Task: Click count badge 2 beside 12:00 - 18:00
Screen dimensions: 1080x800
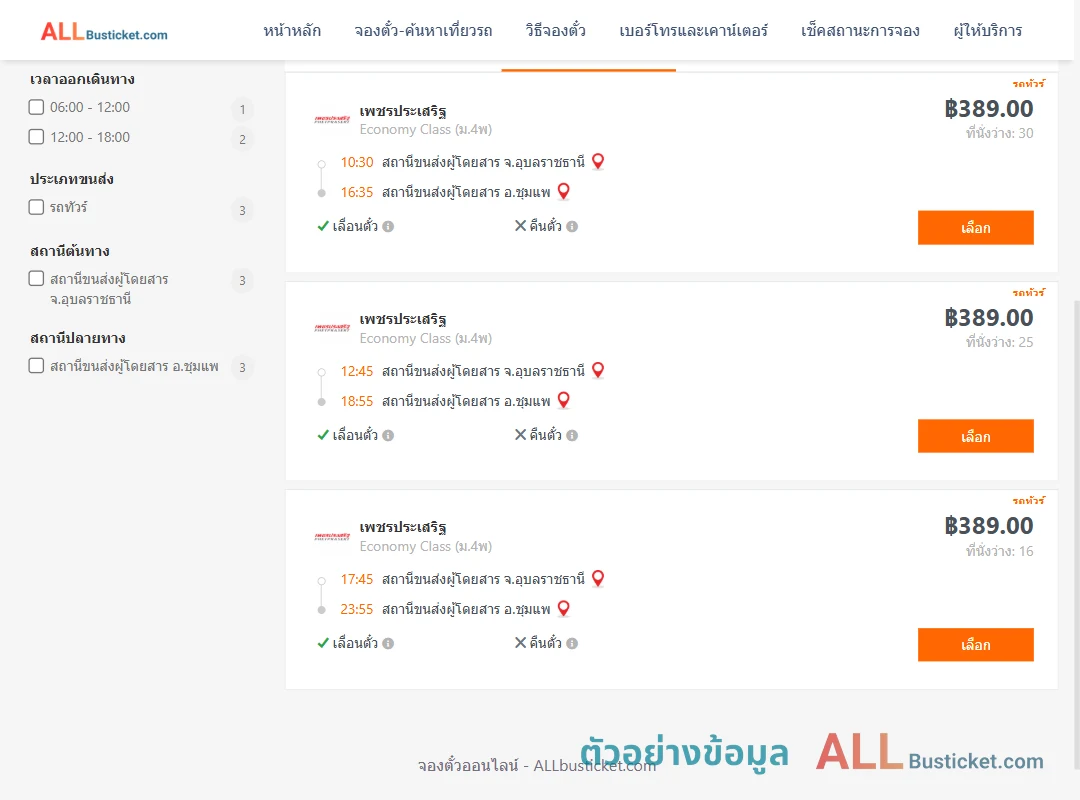Action: pos(242,139)
